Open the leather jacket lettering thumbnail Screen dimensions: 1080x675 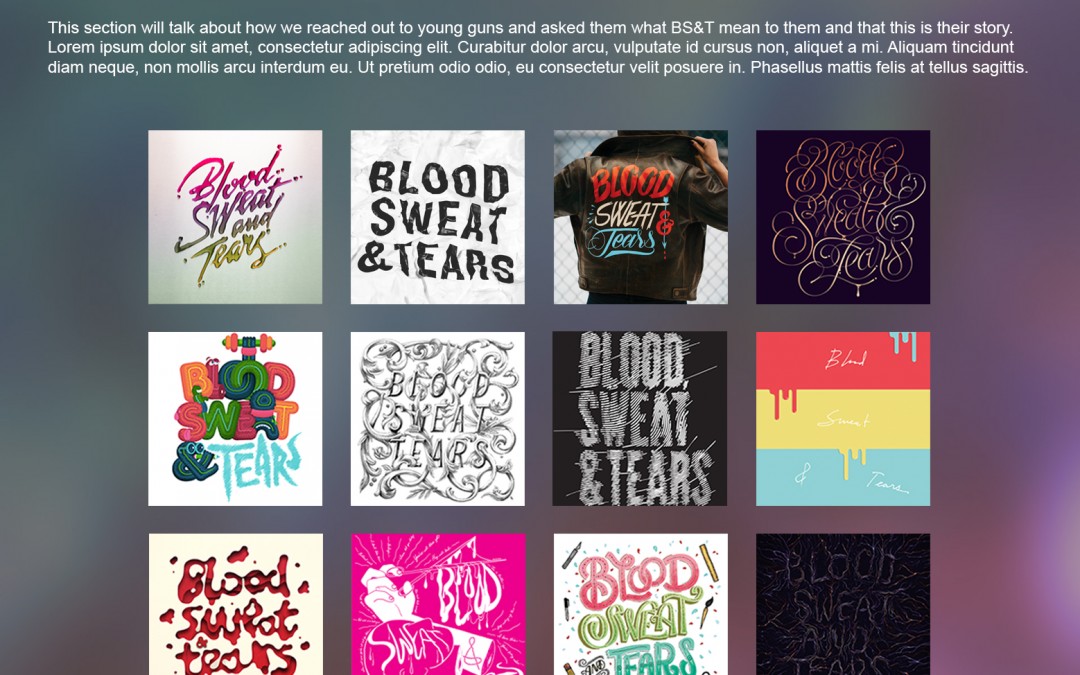click(641, 217)
